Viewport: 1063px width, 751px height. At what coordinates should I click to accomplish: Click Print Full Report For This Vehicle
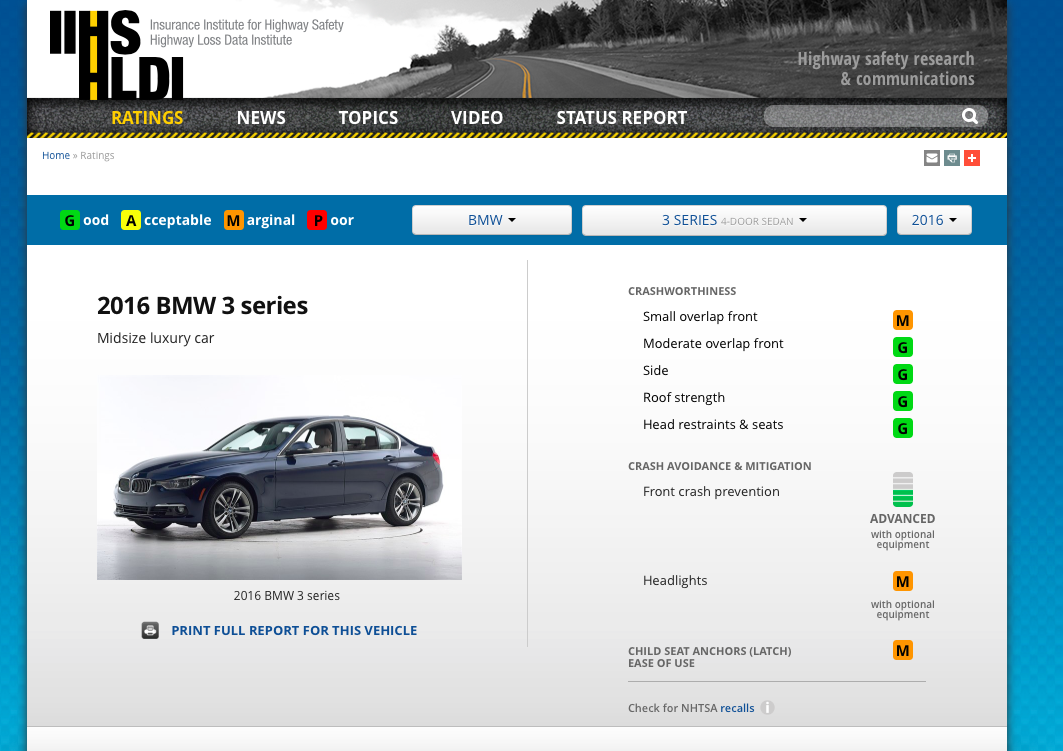pos(294,630)
